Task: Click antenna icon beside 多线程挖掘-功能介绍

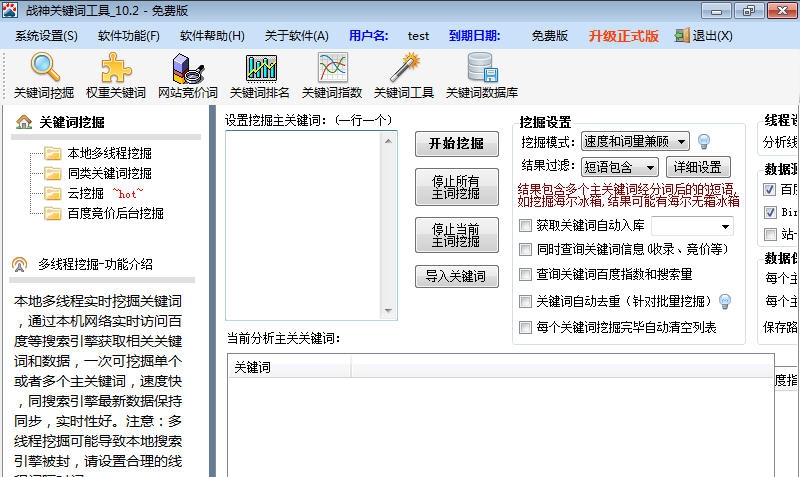Action: tap(19, 264)
